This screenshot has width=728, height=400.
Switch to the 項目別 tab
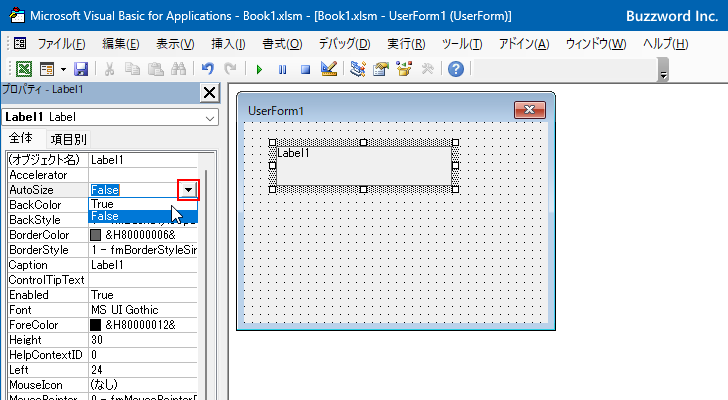click(68, 139)
